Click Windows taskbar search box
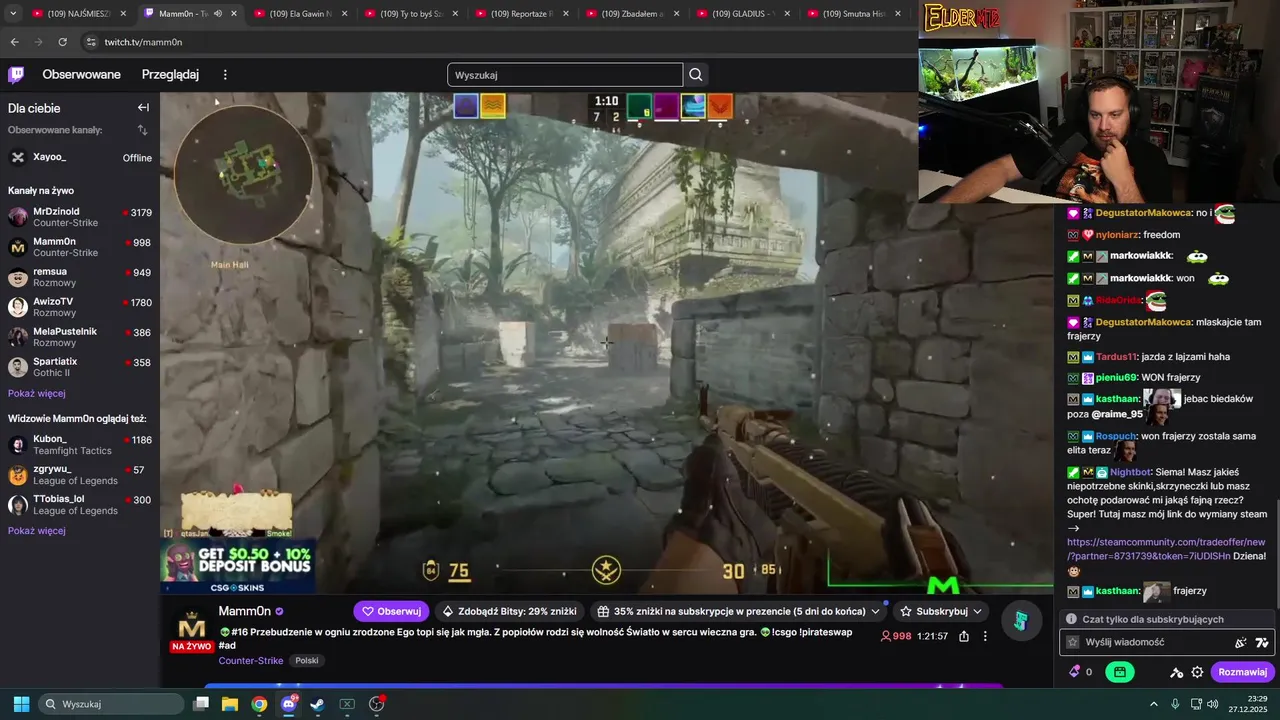 (x=110, y=704)
